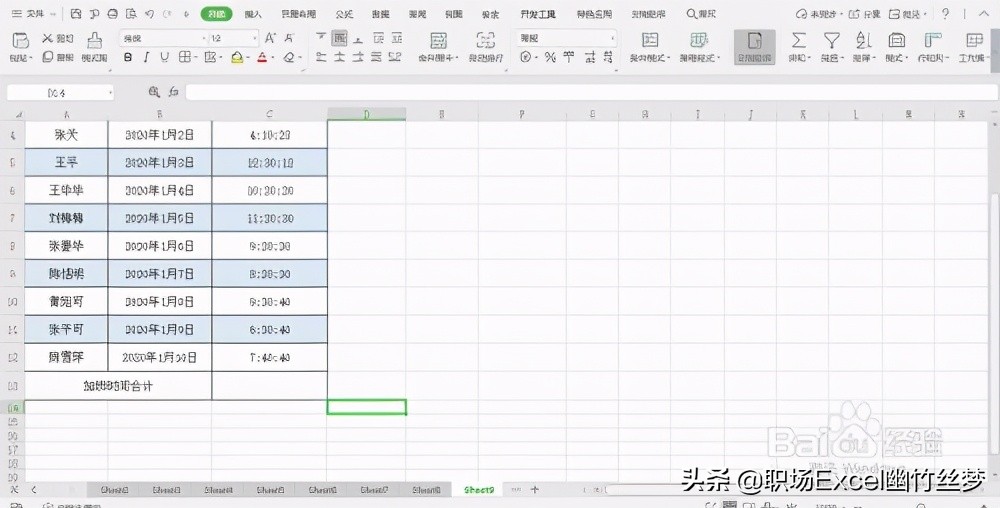
Task: Open the AutoSum sigma dropdown
Action: (798, 47)
